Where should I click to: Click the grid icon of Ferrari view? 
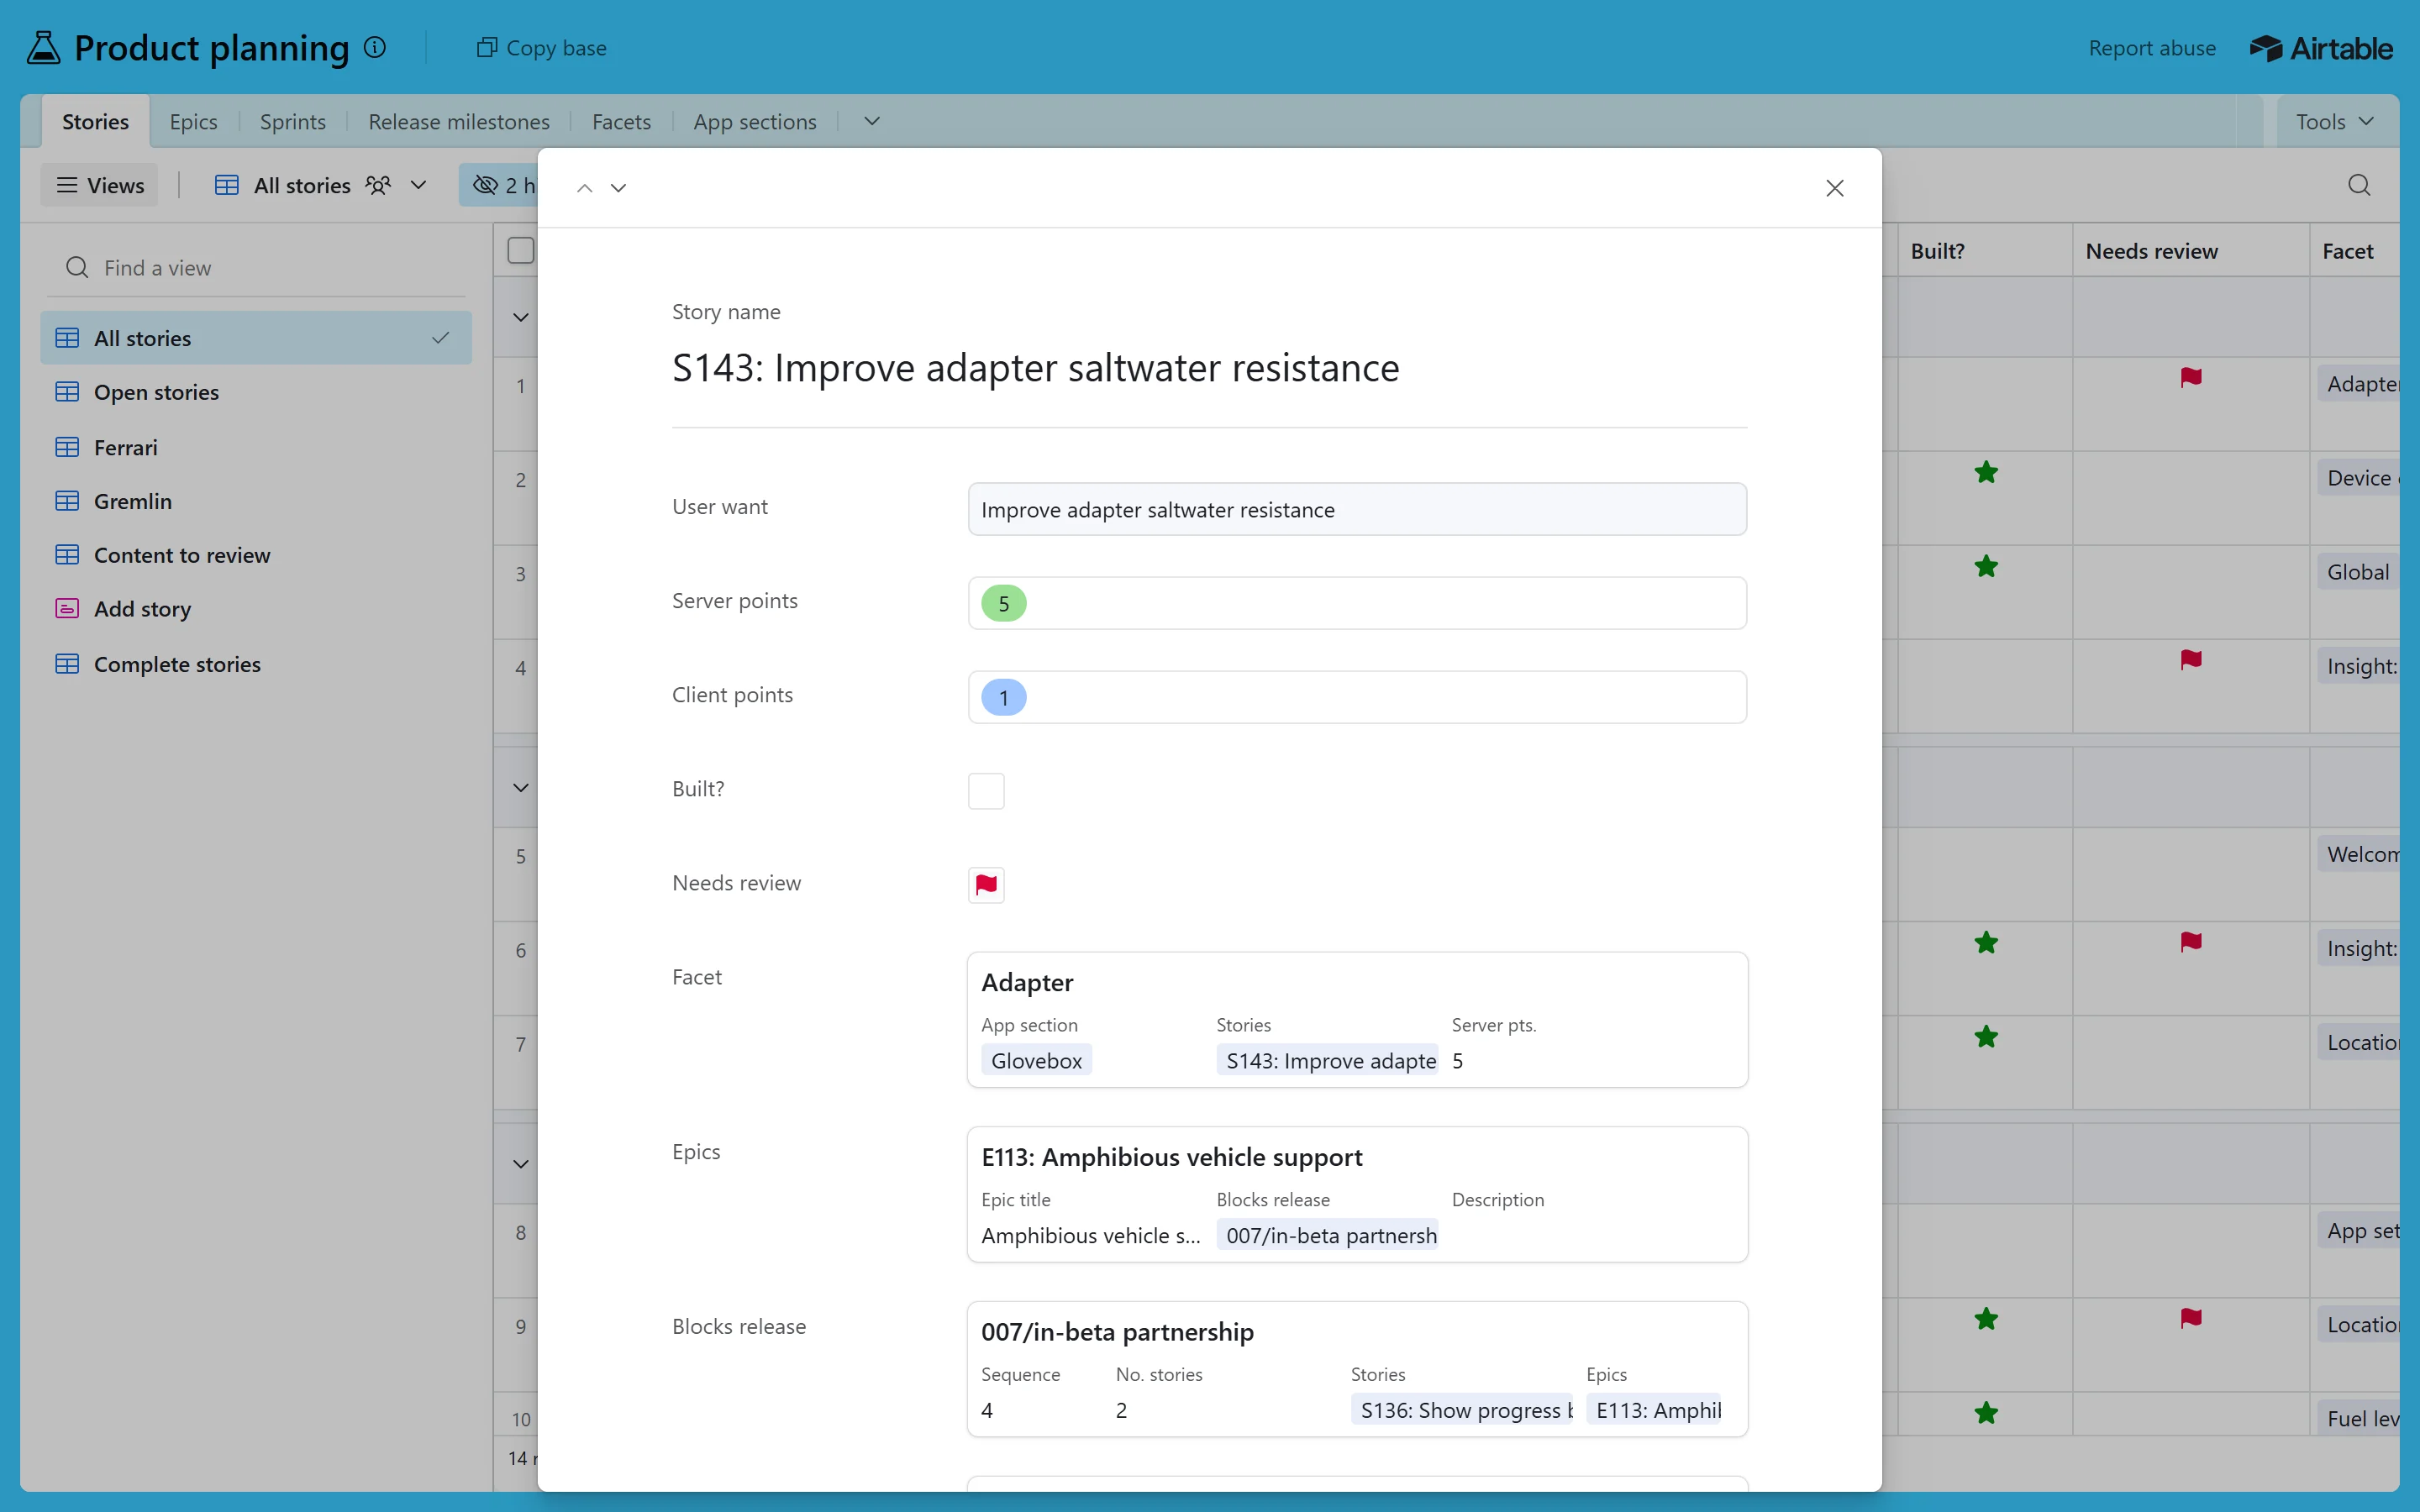(x=67, y=447)
